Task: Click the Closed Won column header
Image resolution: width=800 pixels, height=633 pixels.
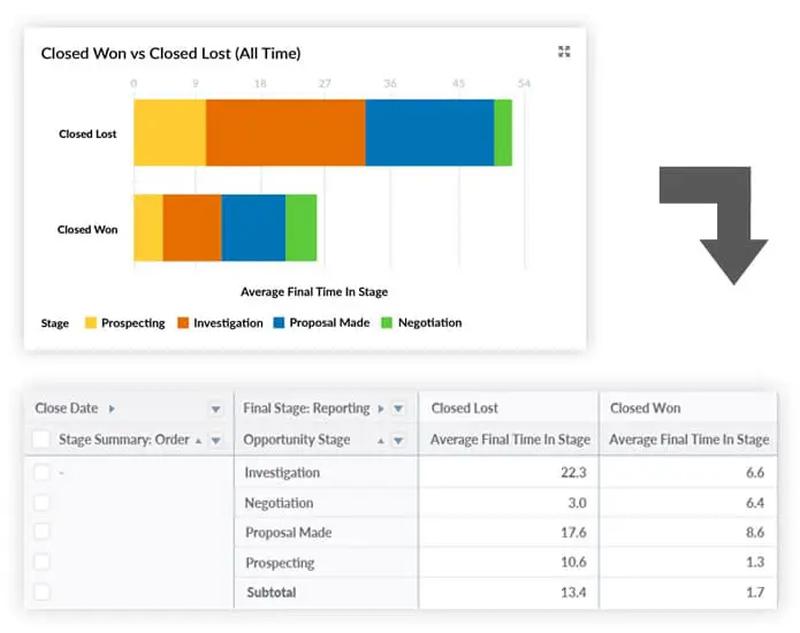Action: (645, 408)
